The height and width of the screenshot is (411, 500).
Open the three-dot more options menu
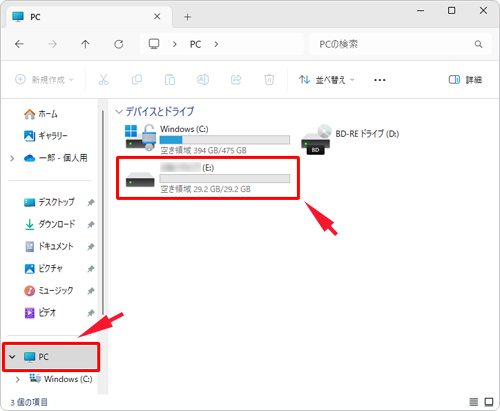pos(380,80)
